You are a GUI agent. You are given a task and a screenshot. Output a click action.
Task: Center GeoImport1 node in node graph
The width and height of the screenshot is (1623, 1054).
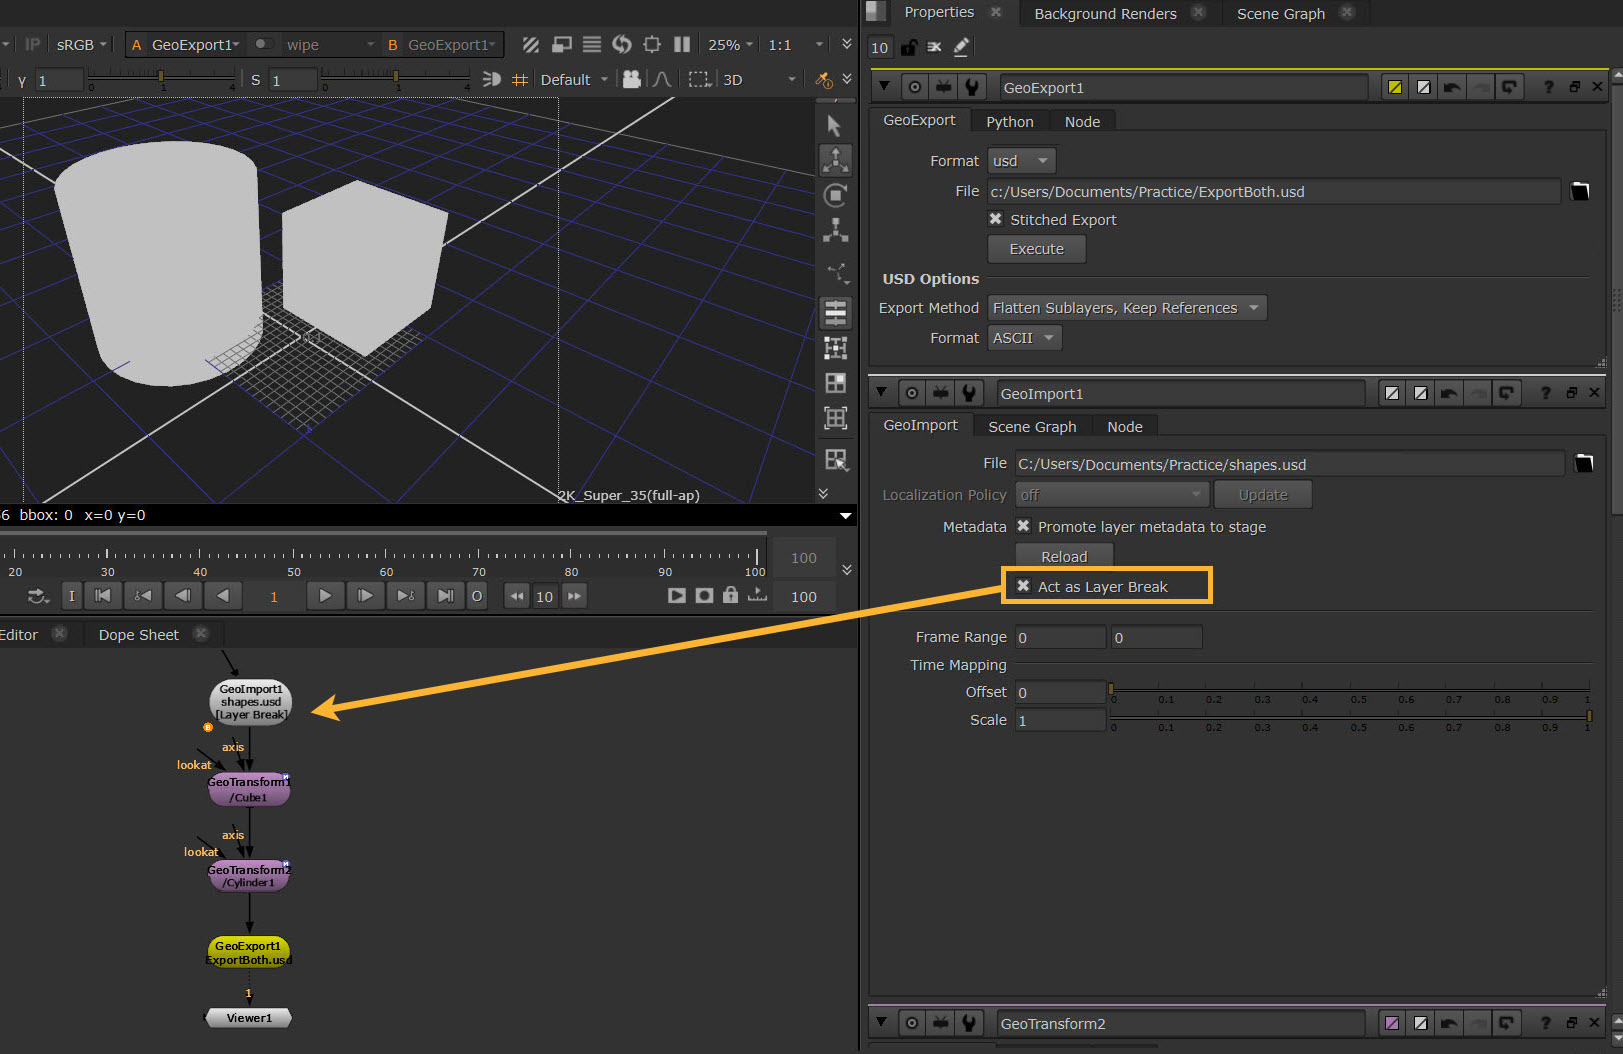[912, 393]
